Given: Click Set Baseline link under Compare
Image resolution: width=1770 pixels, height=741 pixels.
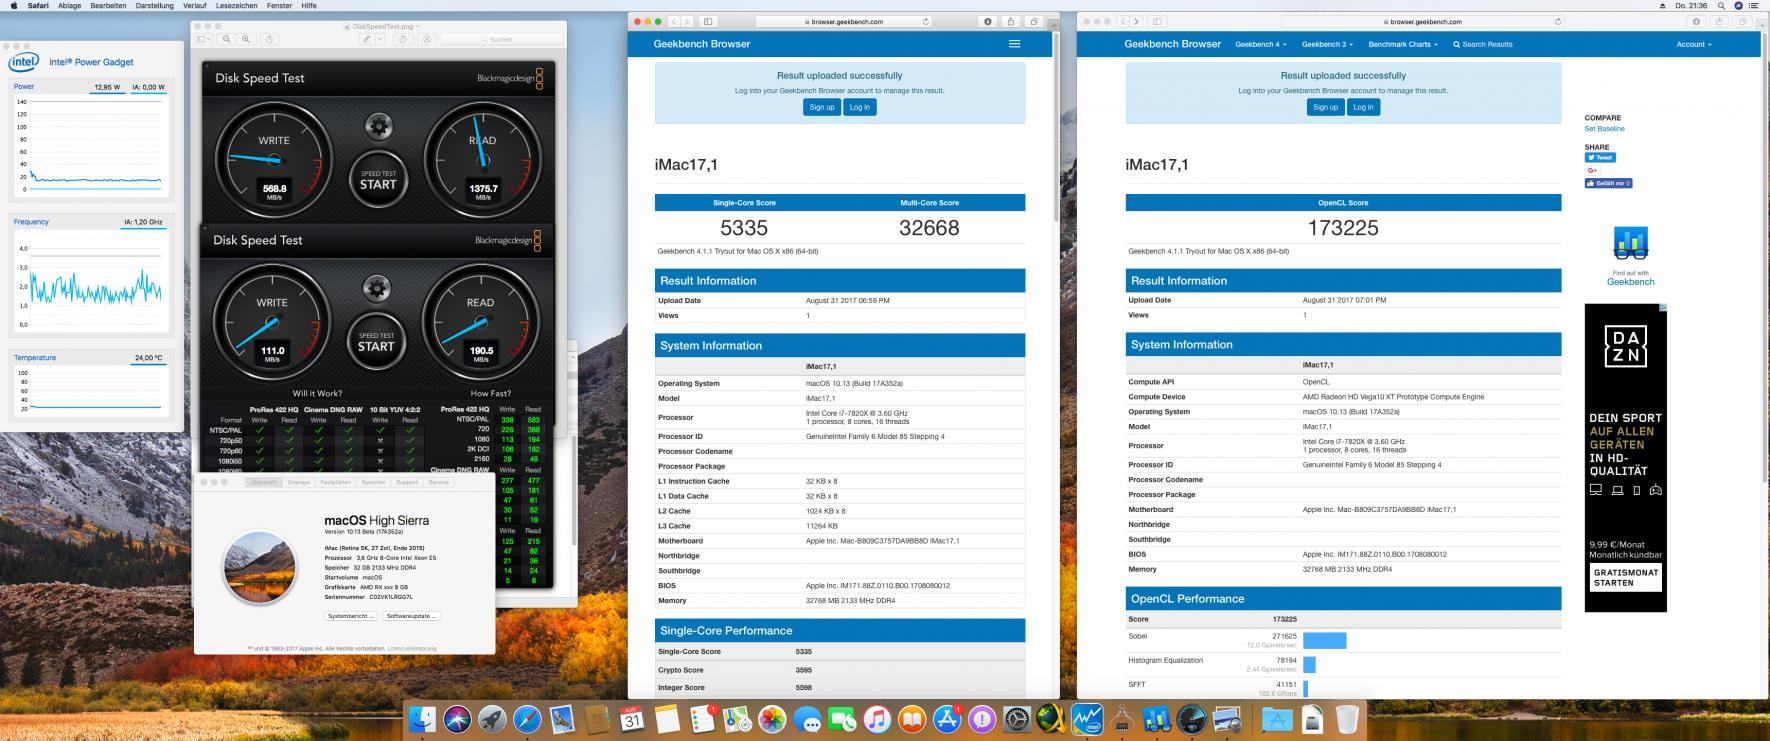Looking at the screenshot, I should pos(1604,129).
